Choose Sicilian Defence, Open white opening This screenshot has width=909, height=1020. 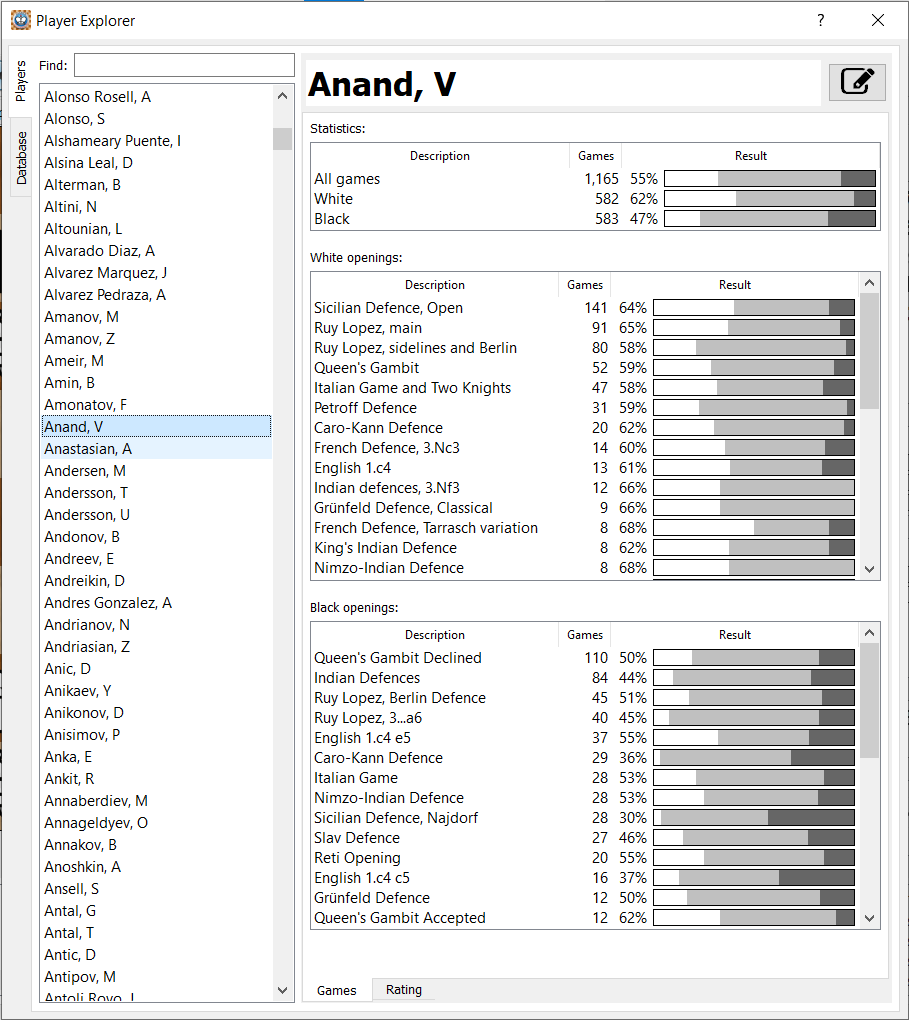[388, 308]
